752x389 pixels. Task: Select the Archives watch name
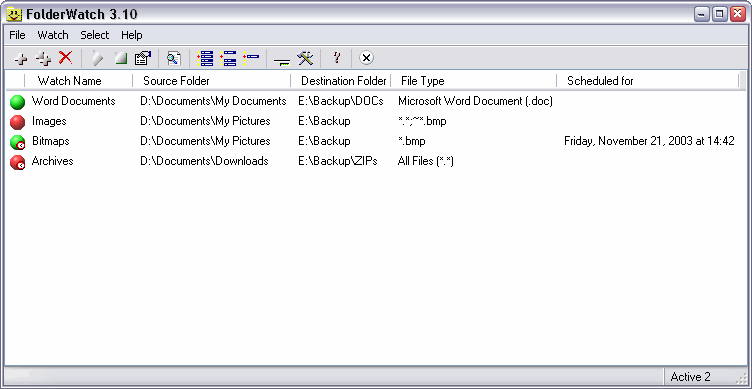coord(52,162)
